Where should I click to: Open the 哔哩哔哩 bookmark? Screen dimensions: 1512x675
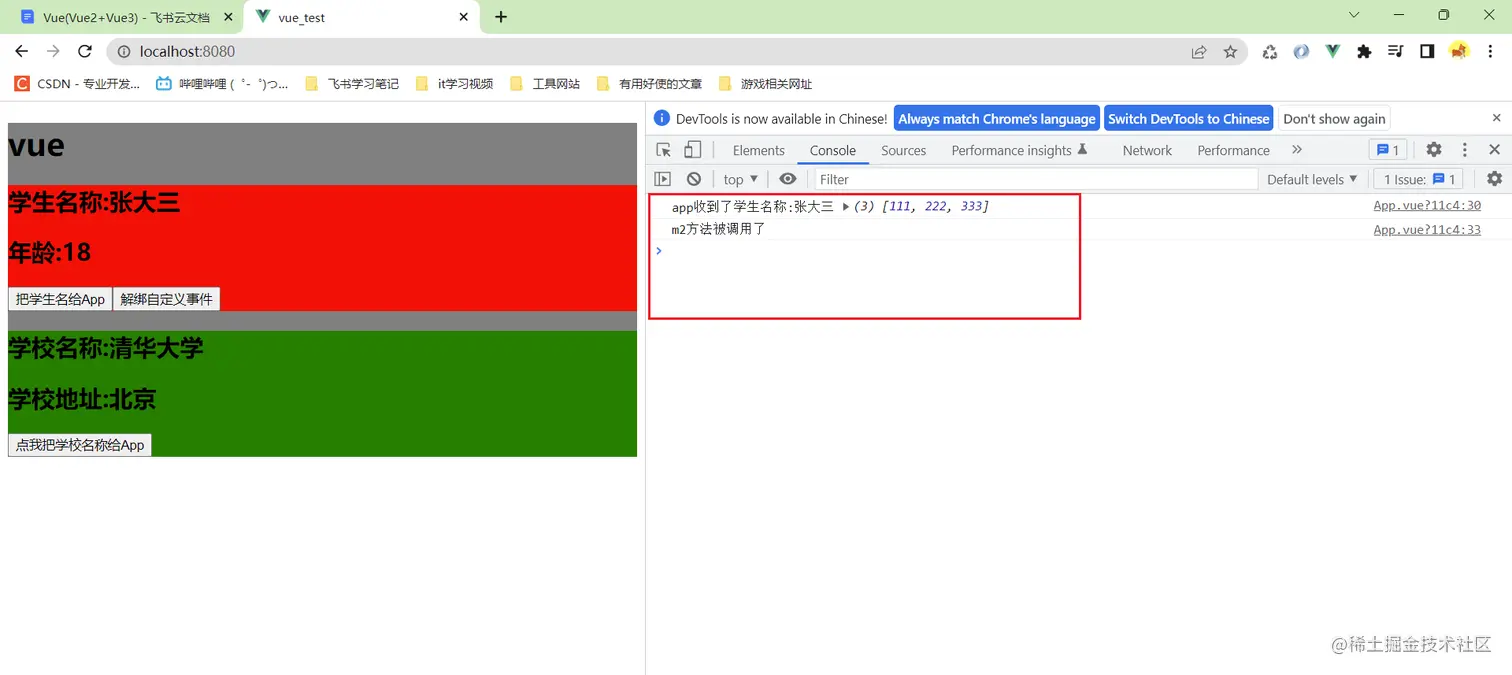pos(222,84)
